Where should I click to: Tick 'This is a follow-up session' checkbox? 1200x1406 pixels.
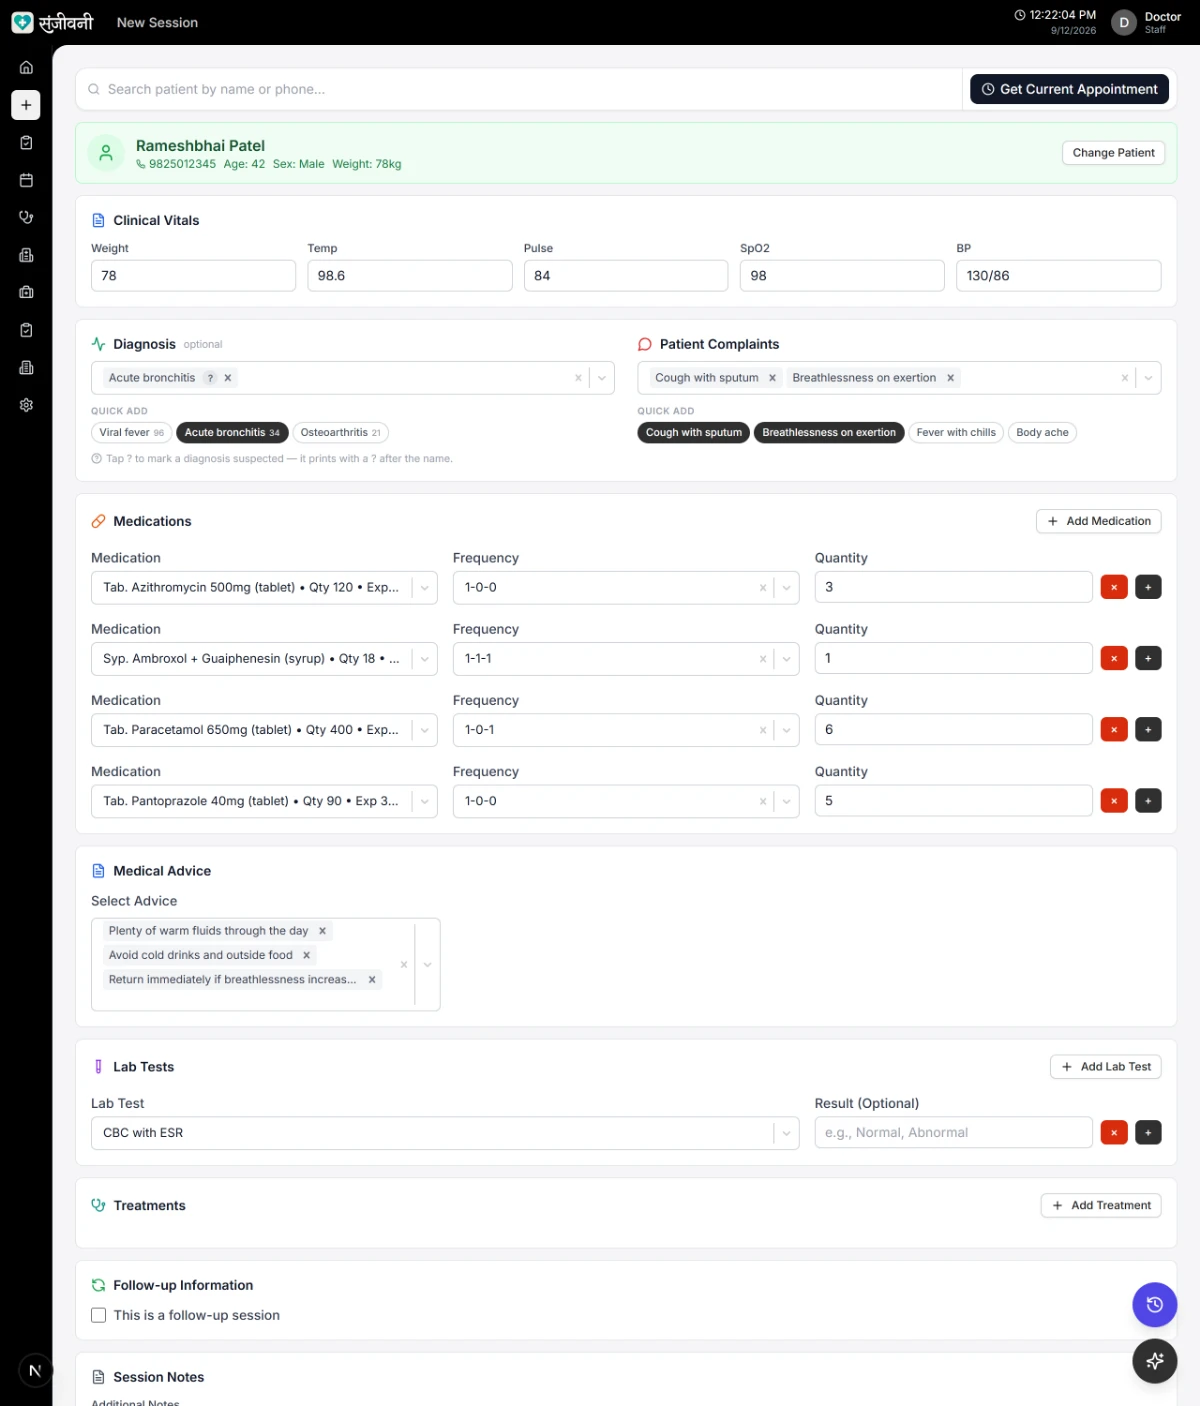tap(99, 1315)
